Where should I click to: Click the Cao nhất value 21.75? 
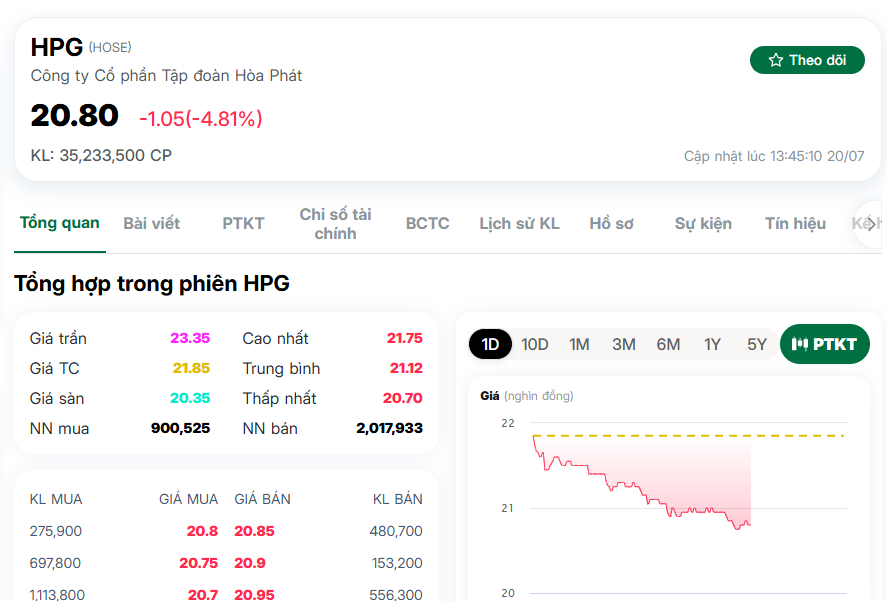(x=404, y=338)
